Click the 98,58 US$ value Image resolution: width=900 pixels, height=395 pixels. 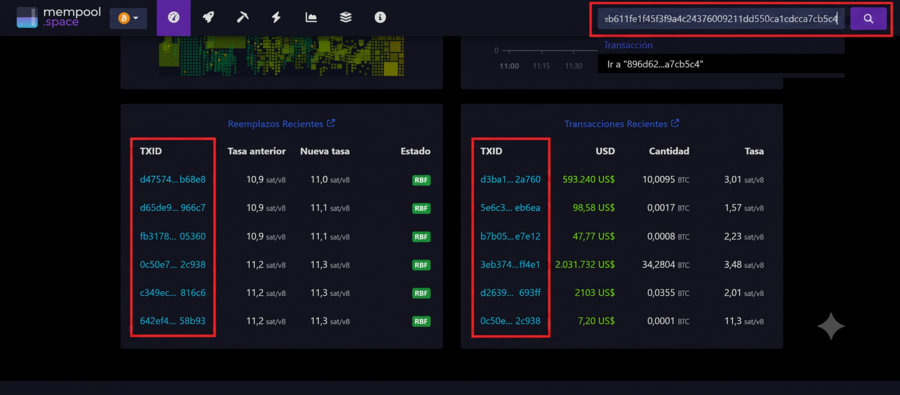pos(593,208)
